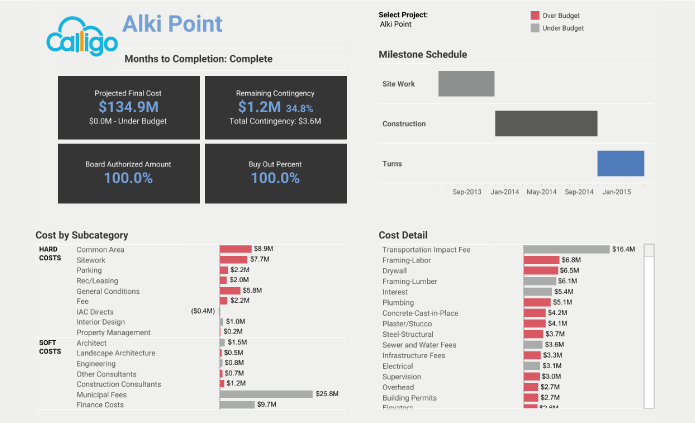Click the Common Area $8.9M bar

coord(235,248)
